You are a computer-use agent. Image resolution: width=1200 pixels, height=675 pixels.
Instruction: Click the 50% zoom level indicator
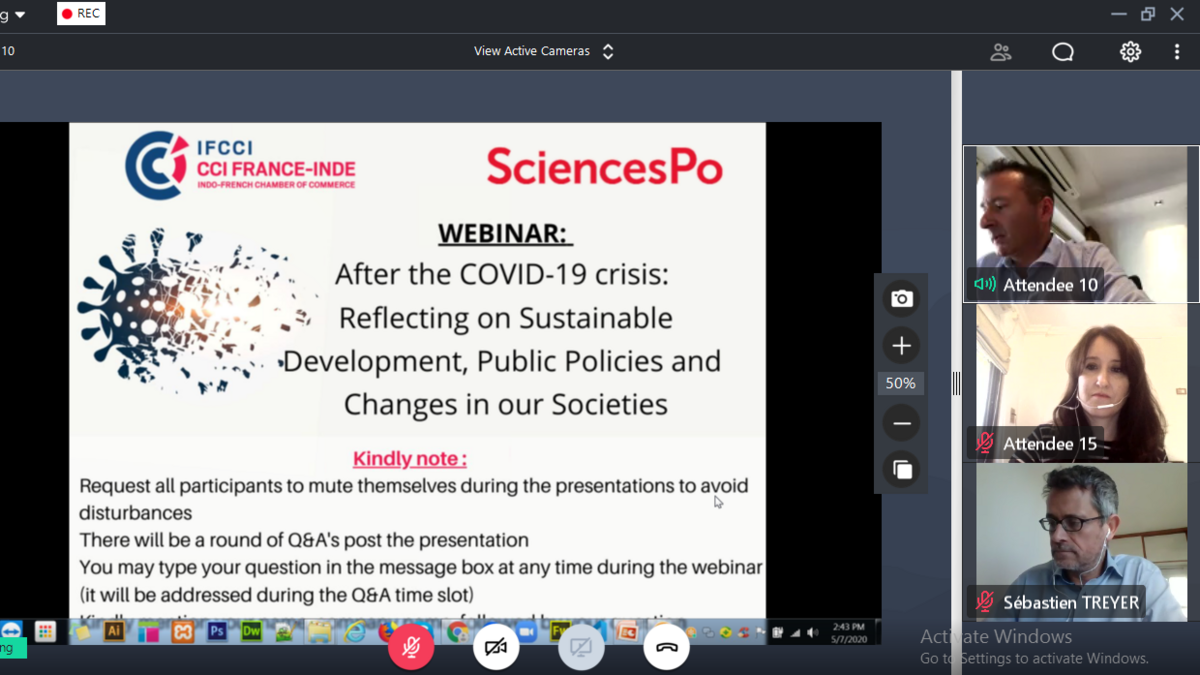(x=901, y=383)
